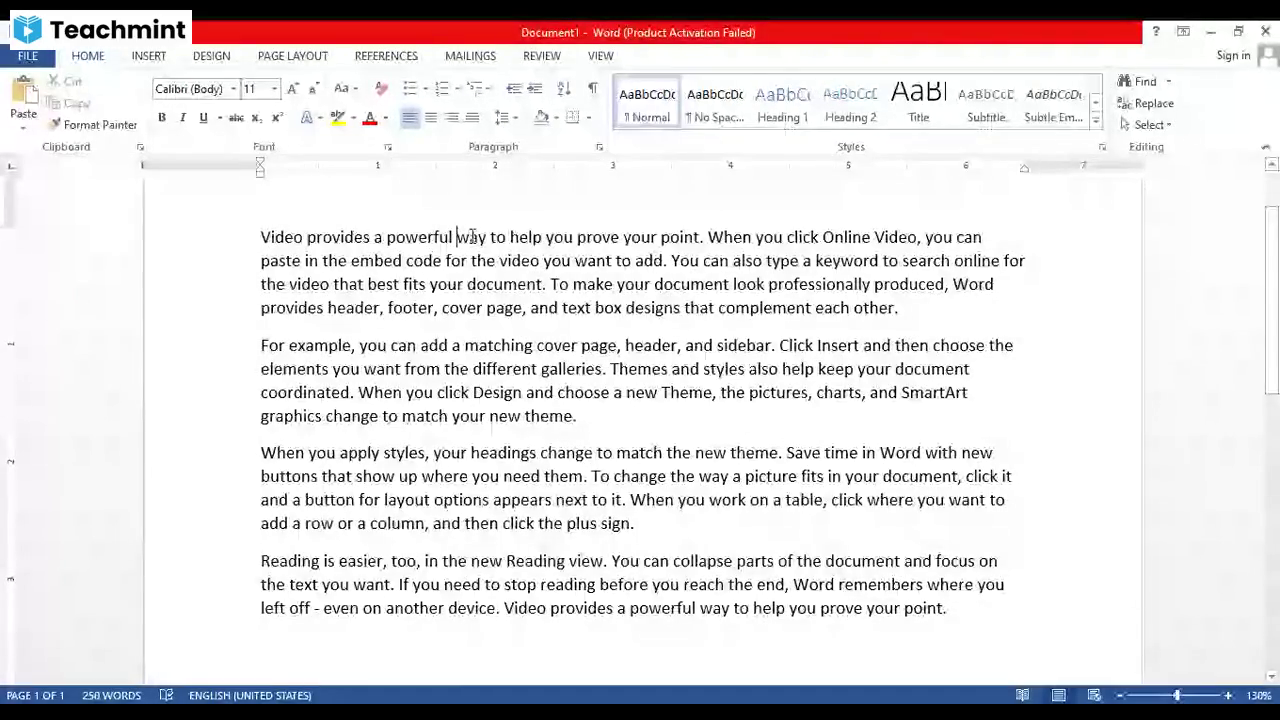Switch to the REFERENCES tab

click(386, 56)
